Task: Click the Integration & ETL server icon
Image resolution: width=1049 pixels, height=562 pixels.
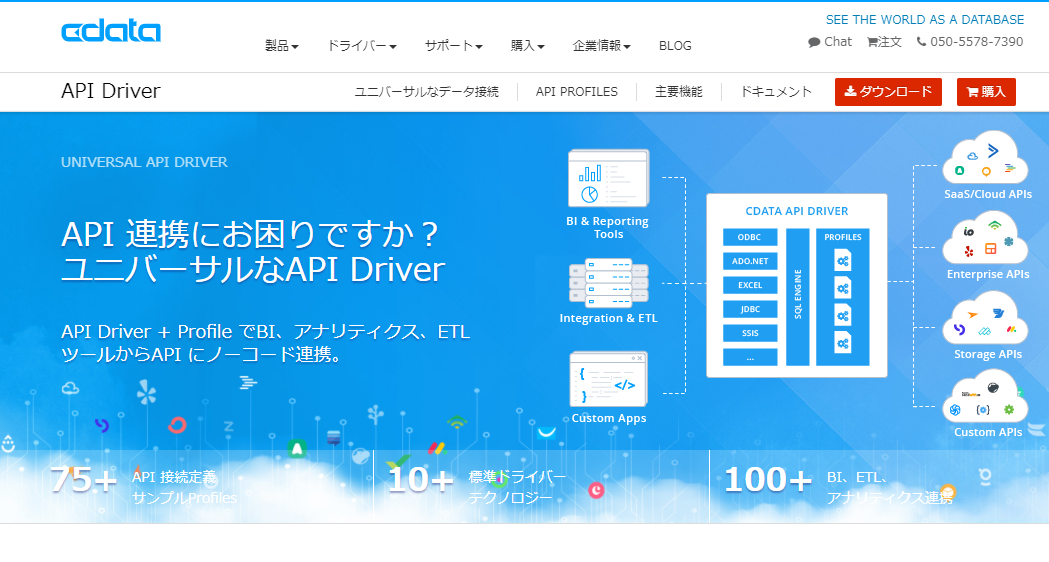Action: 608,282
